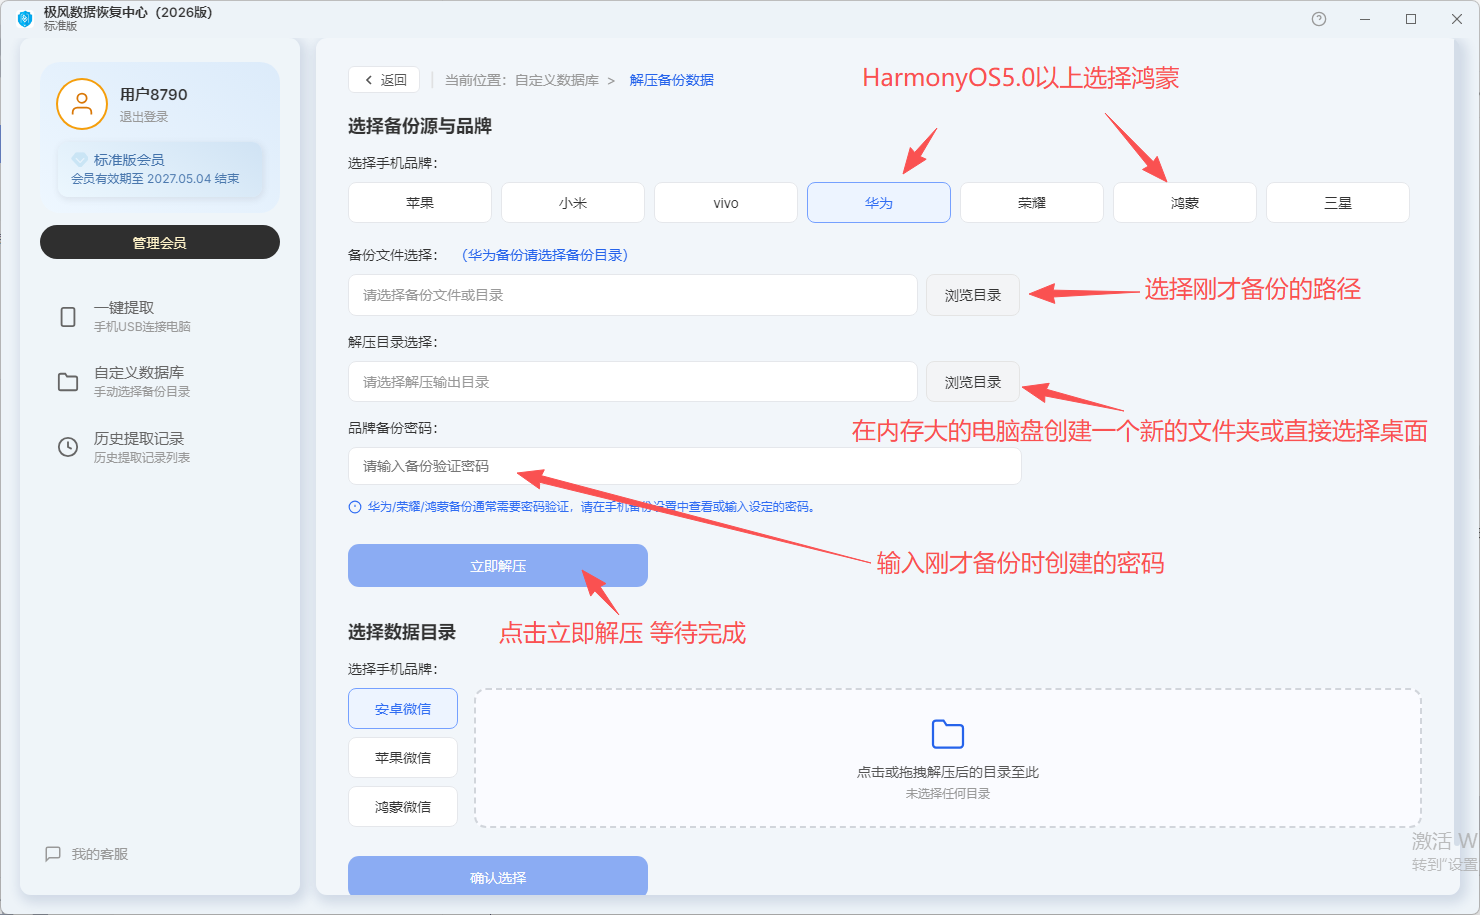Select the 荣耀 brand option
Viewport: 1480px width, 915px height.
point(1032,202)
